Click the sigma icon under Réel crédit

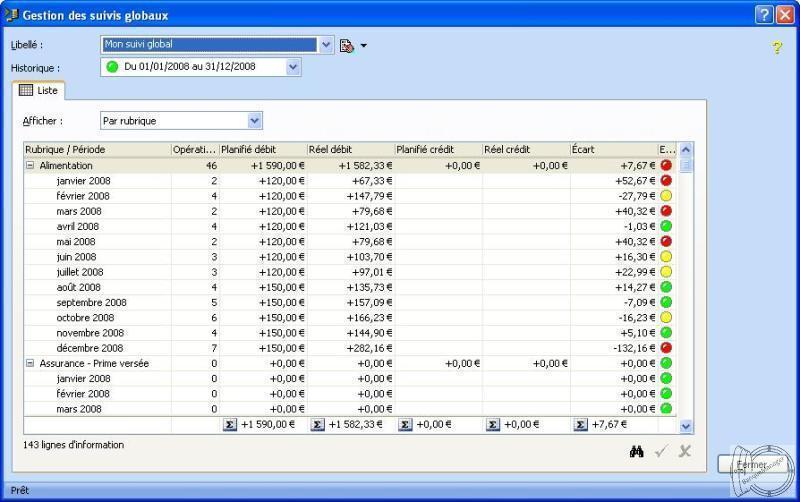pos(493,425)
